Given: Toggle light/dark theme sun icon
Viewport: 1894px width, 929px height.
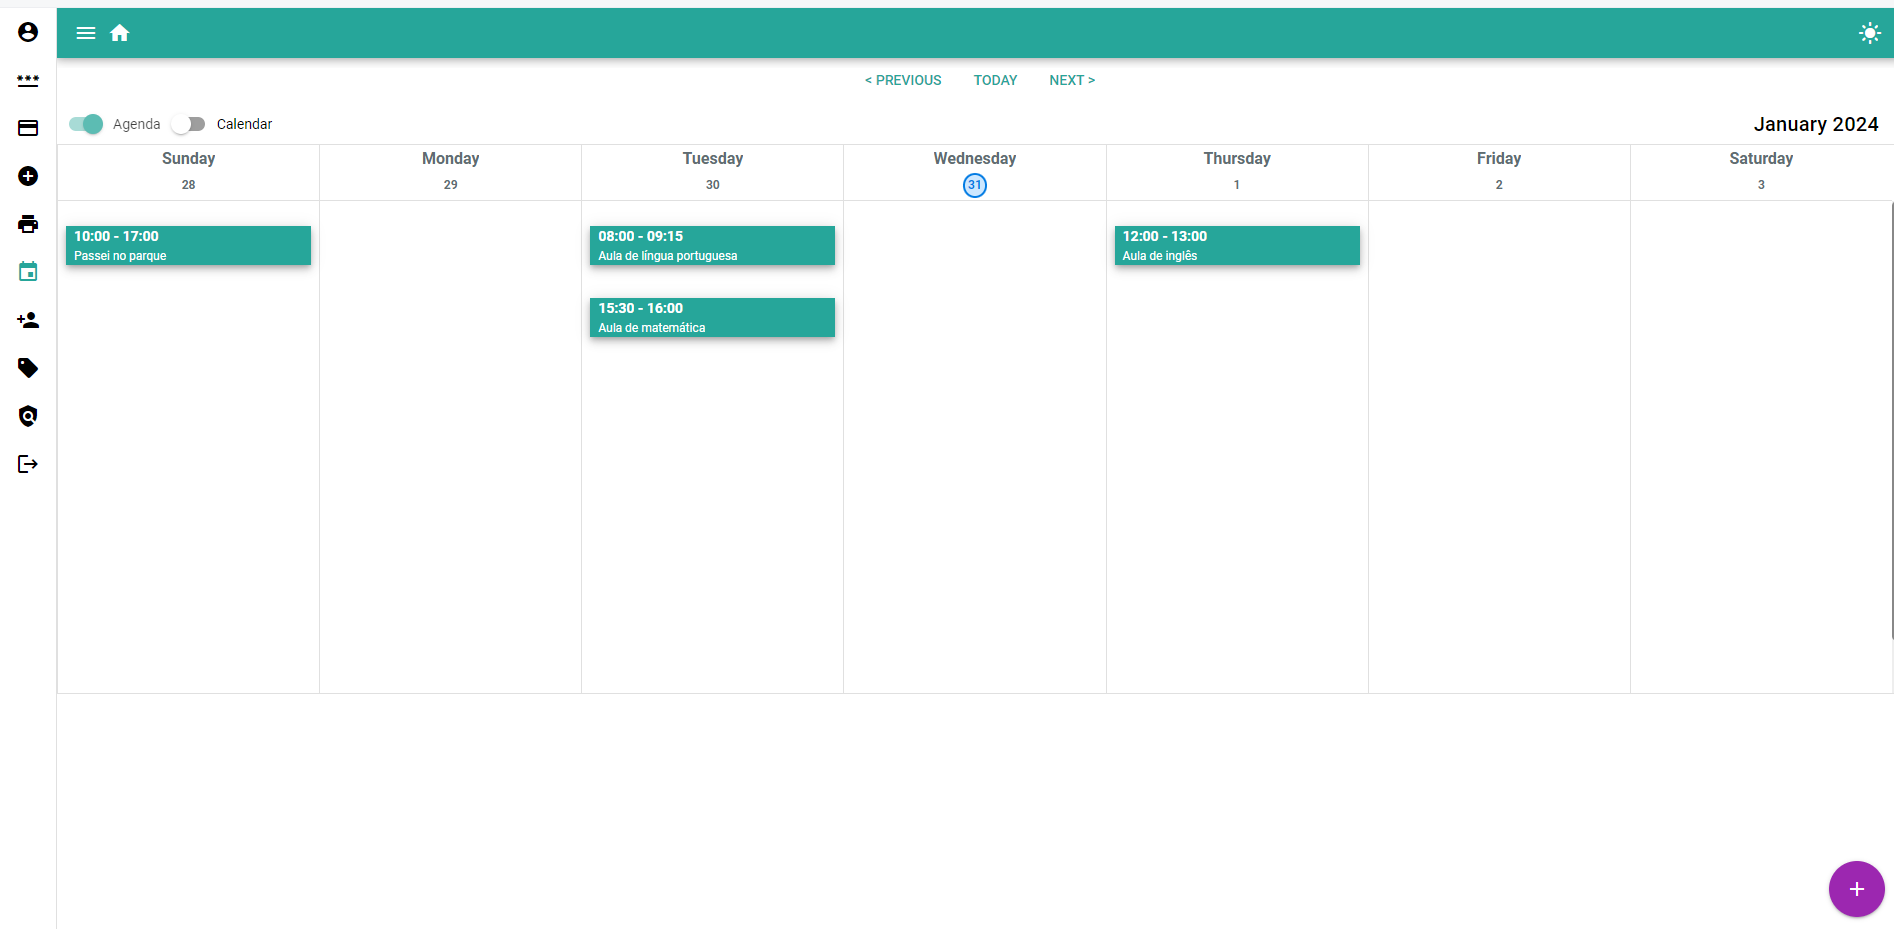Looking at the screenshot, I should click(x=1869, y=33).
